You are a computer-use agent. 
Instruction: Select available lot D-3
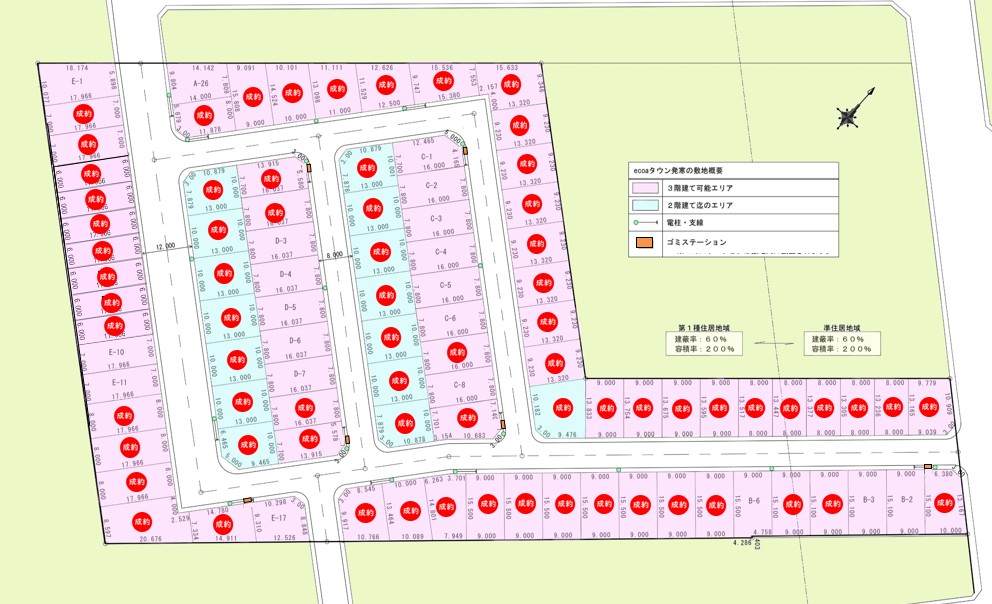[x=281, y=241]
